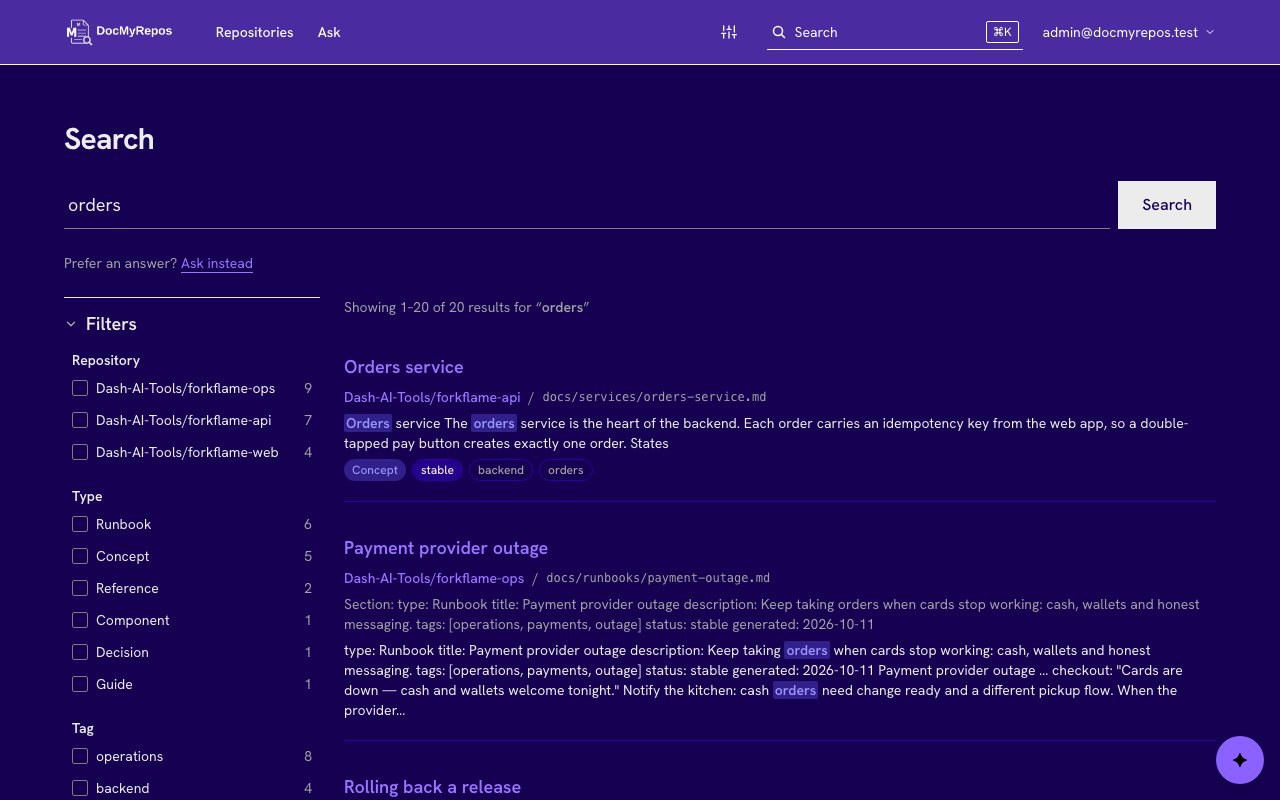Click the Search button next to query
1280x800 pixels.
(x=1167, y=205)
